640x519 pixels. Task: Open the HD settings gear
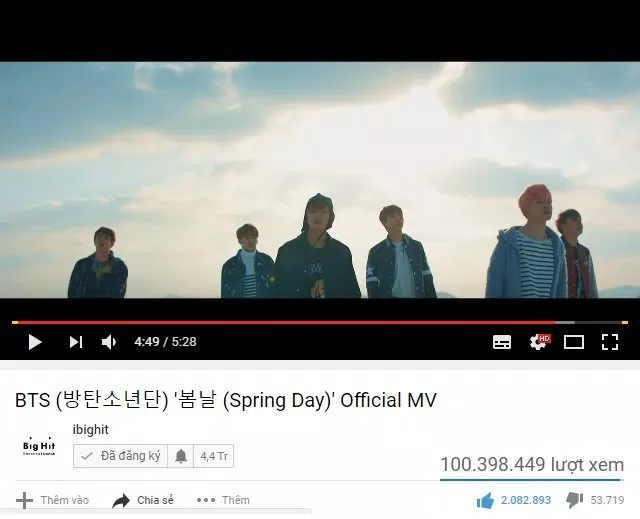539,342
